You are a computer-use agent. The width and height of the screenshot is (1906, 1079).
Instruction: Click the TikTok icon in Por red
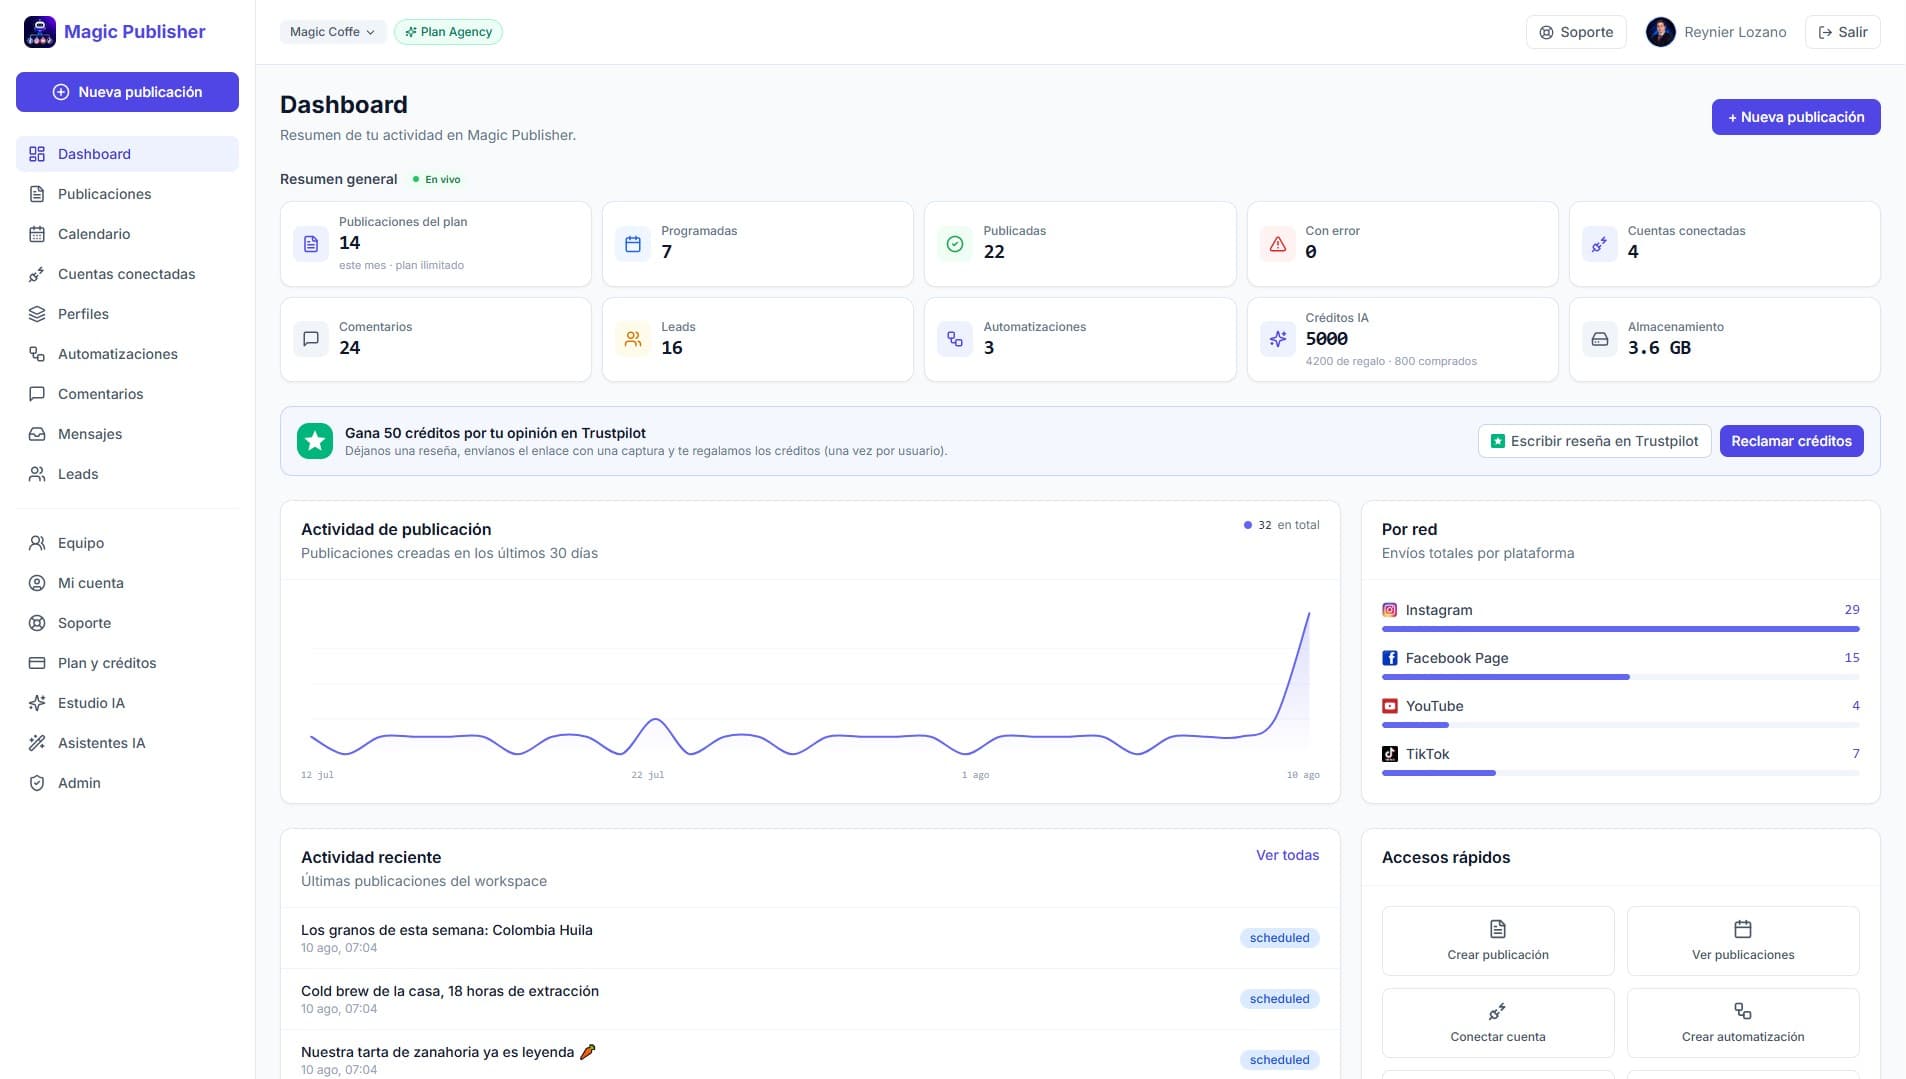pos(1390,754)
